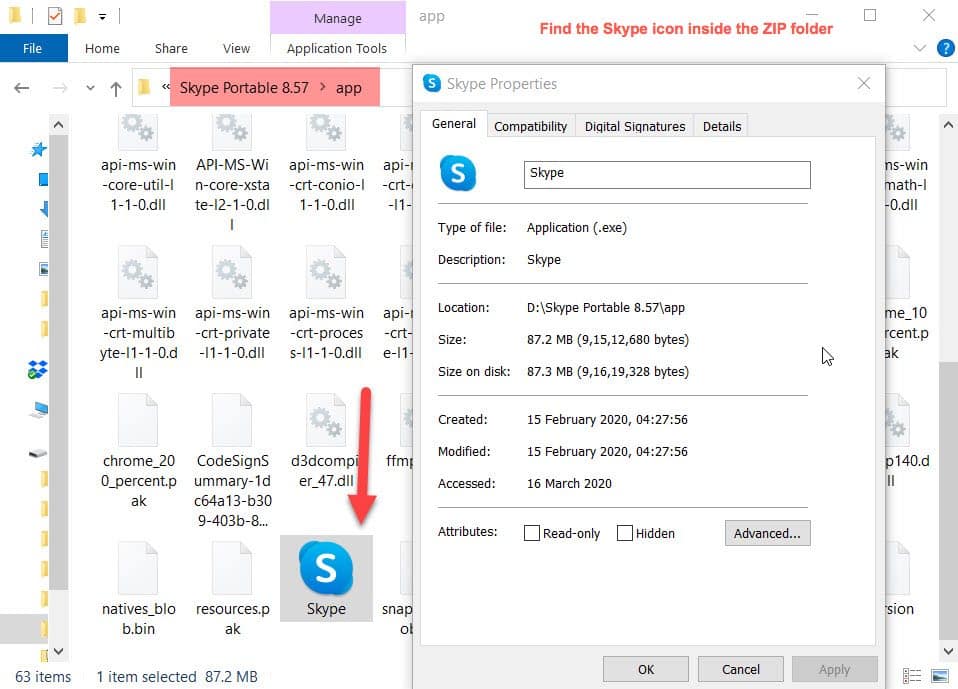Switch to Digital Signatures tab
958x689 pixels.
(x=635, y=126)
